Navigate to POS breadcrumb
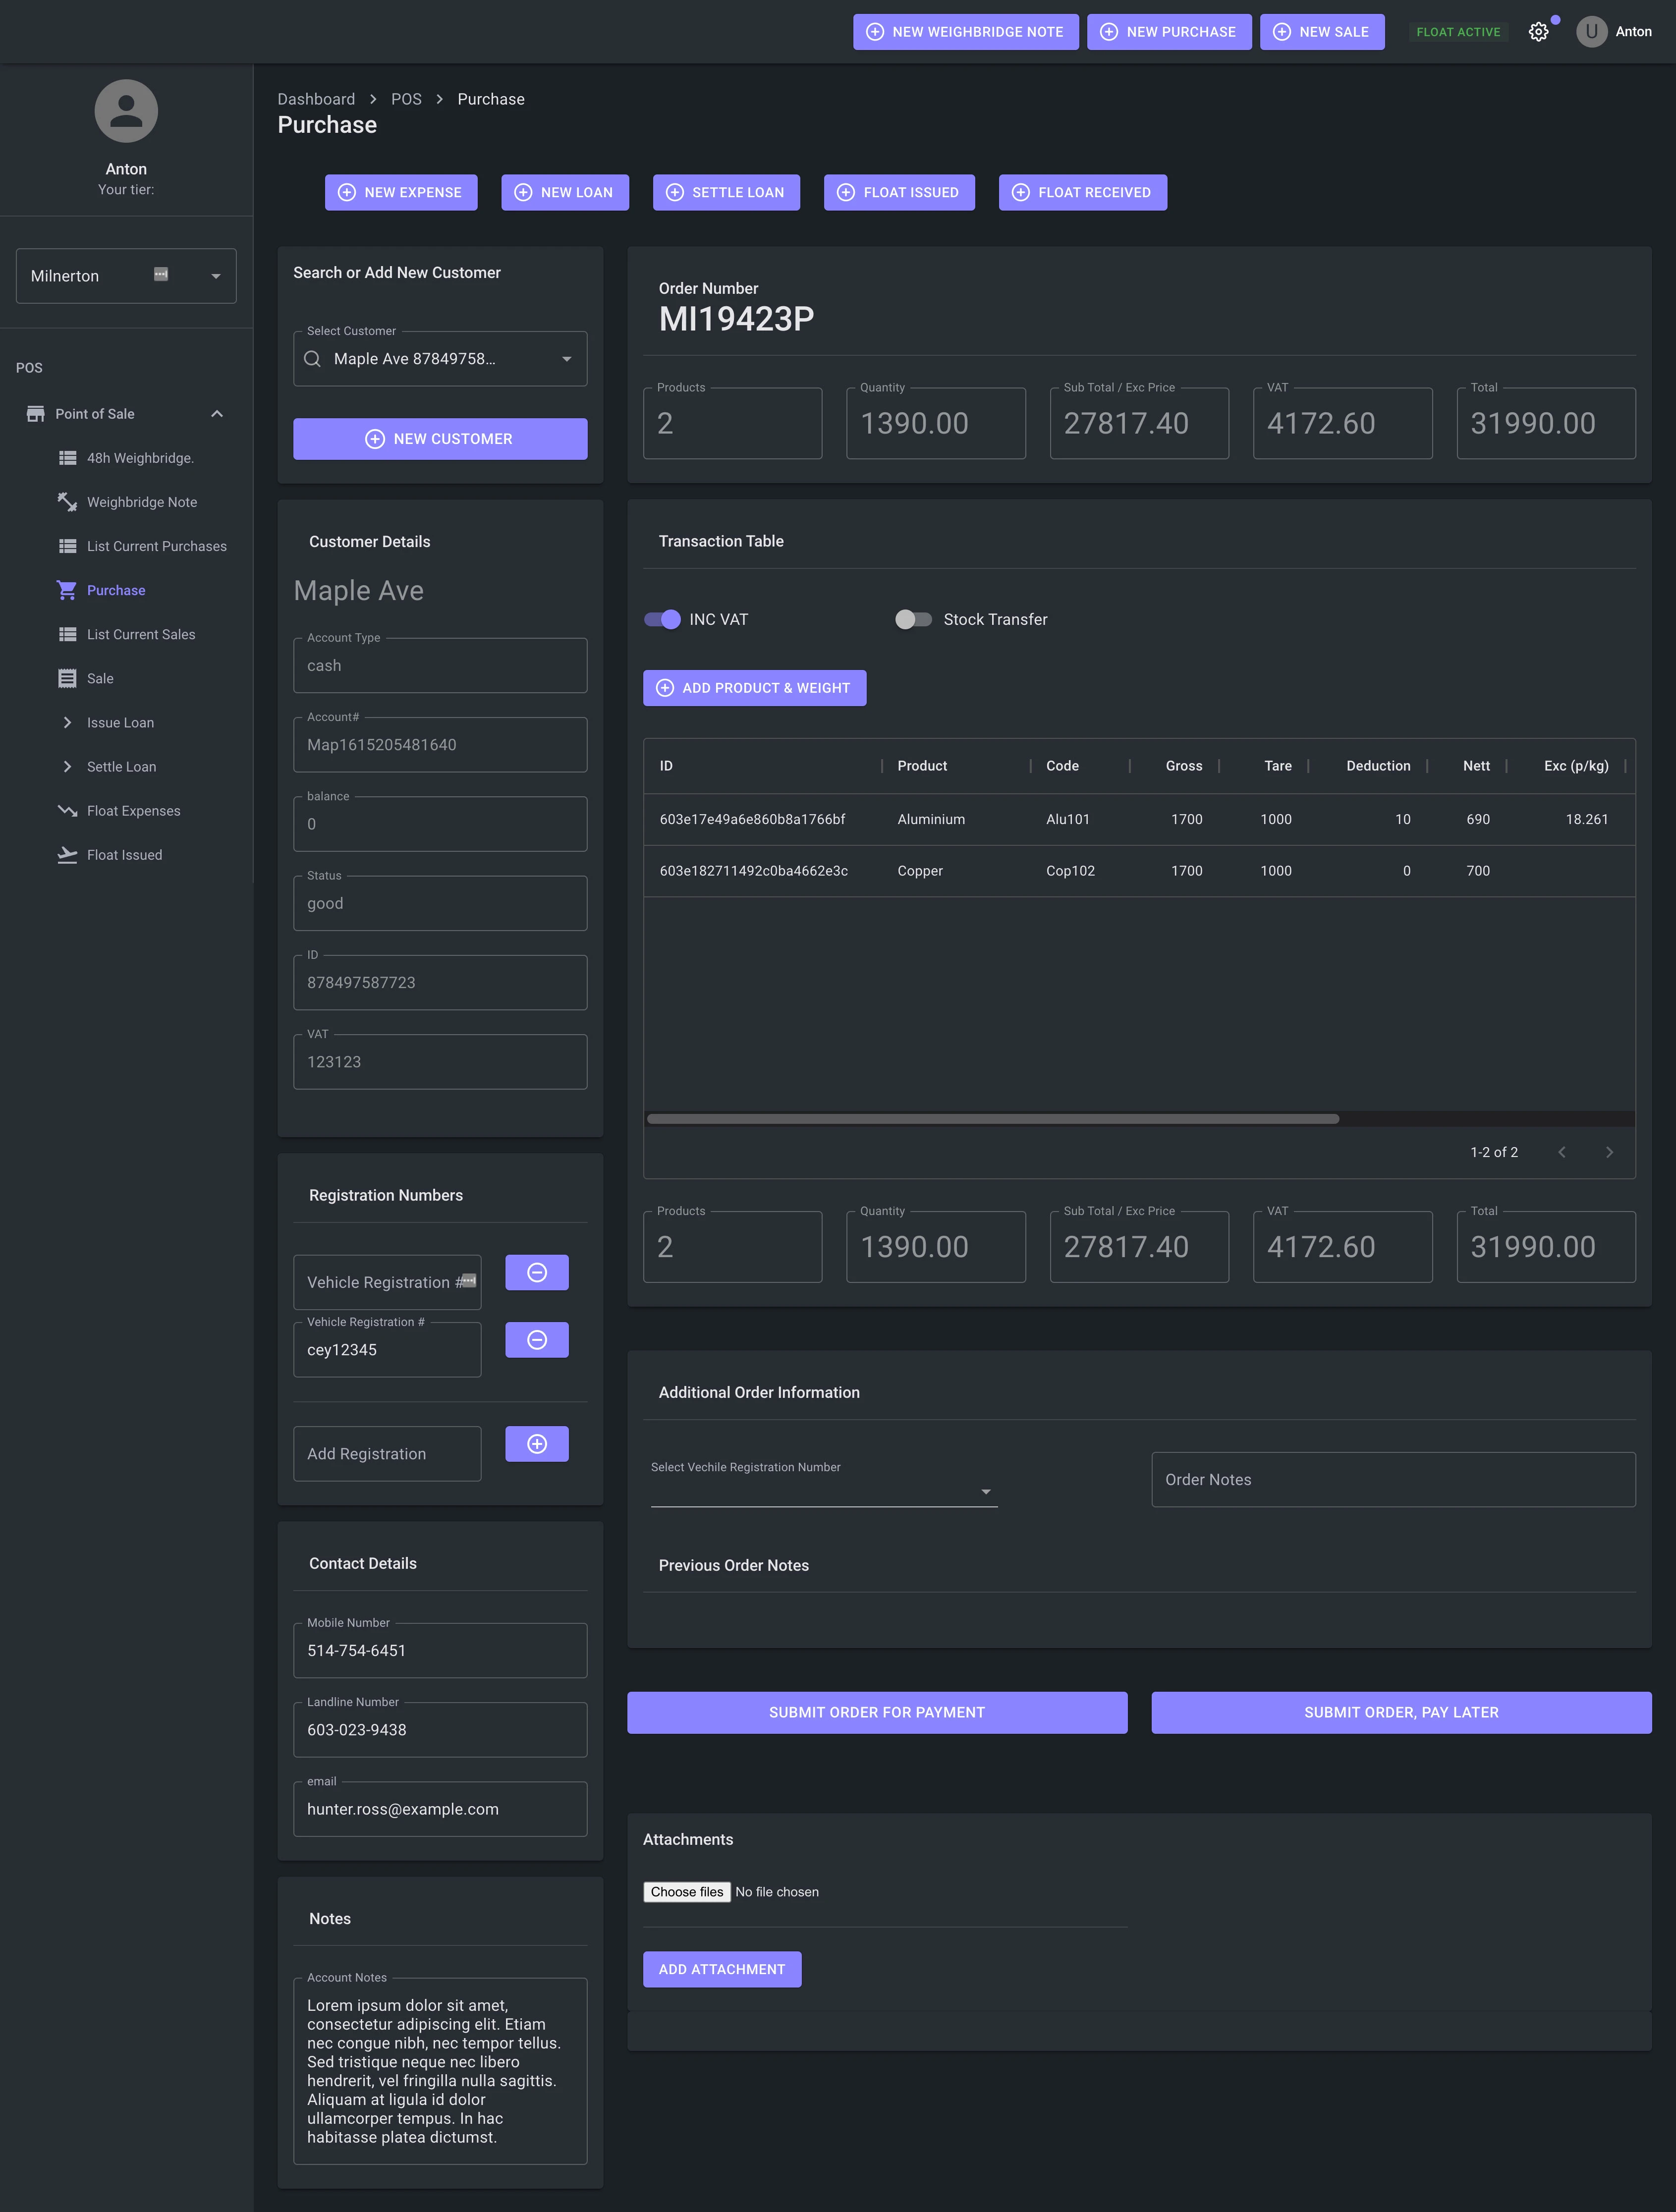Image resolution: width=1676 pixels, height=2212 pixels. click(406, 99)
